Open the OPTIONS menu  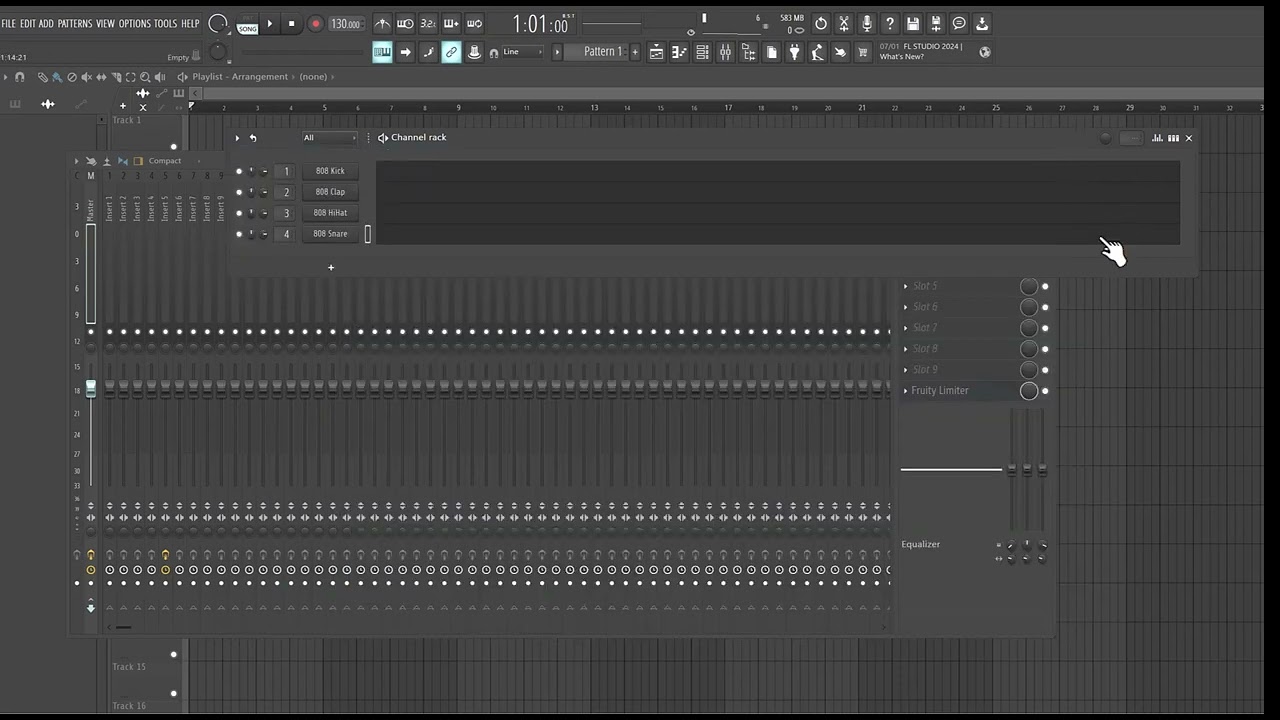[134, 23]
